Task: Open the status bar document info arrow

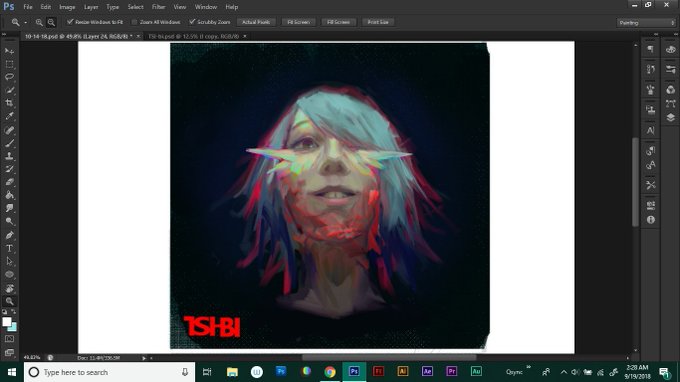Action: 144,358
